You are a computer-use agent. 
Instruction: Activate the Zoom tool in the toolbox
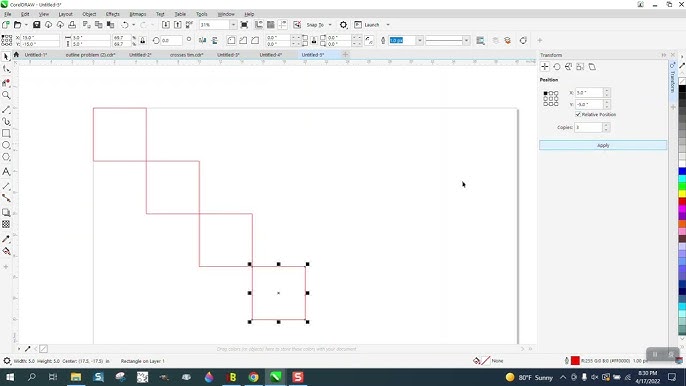6,95
